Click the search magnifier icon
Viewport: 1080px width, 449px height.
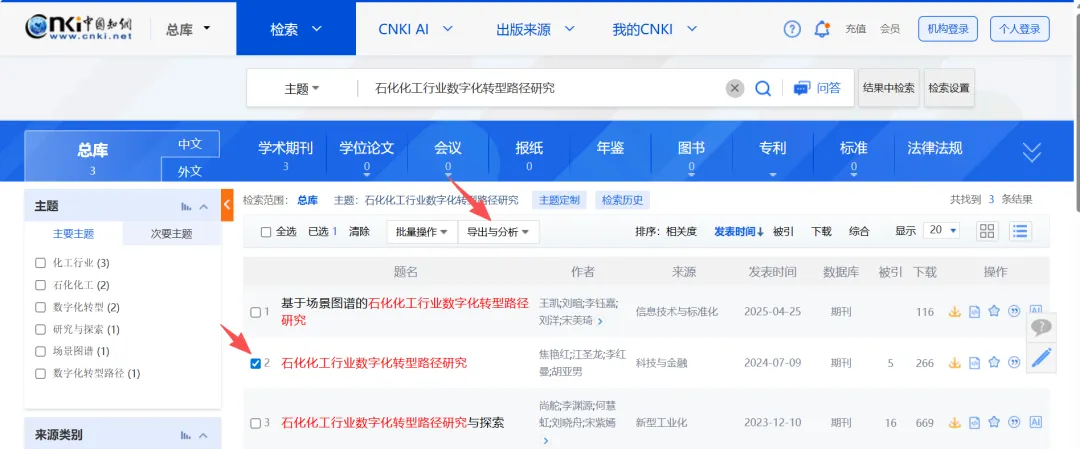click(x=762, y=88)
